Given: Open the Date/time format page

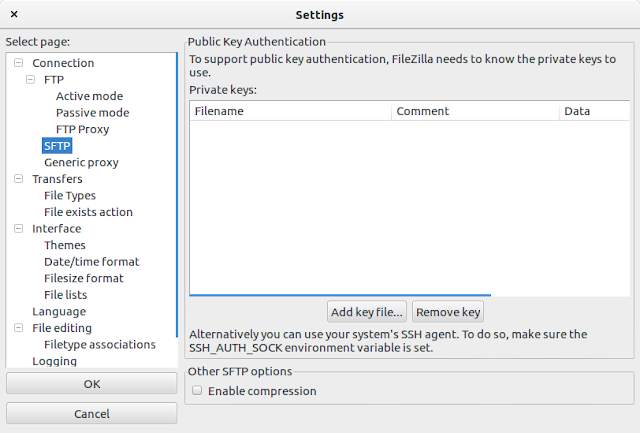Looking at the screenshot, I should click(x=91, y=262).
